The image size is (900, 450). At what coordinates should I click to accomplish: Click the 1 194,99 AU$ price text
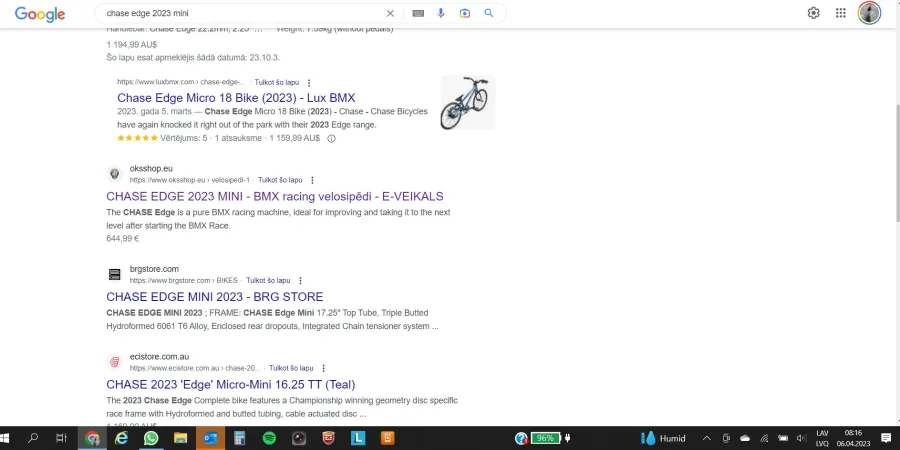[x=131, y=44]
